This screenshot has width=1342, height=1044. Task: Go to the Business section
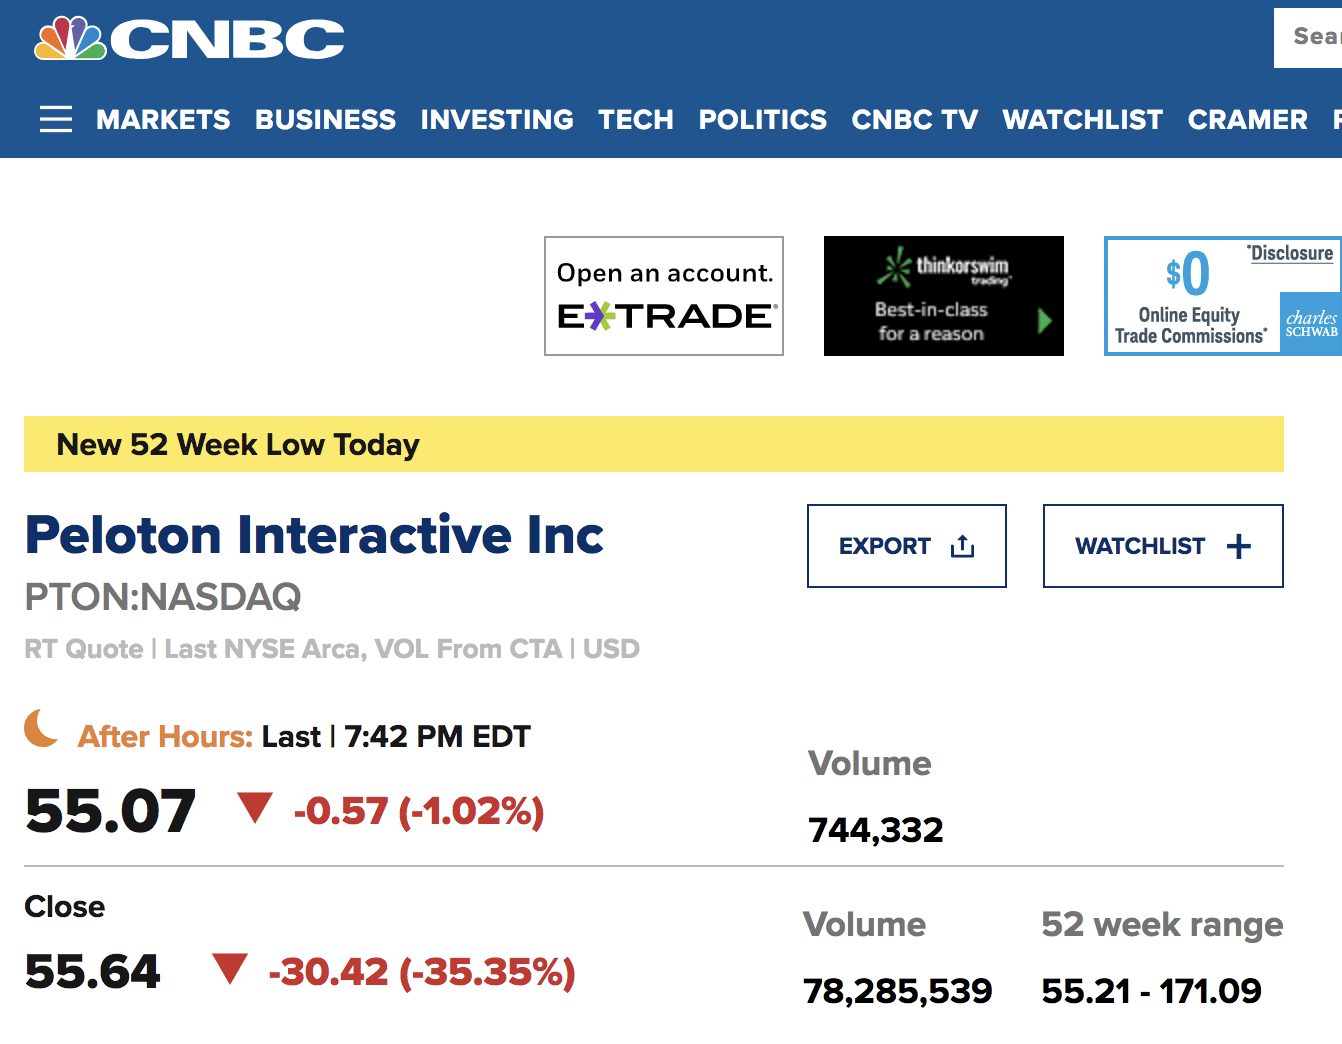[x=325, y=120]
